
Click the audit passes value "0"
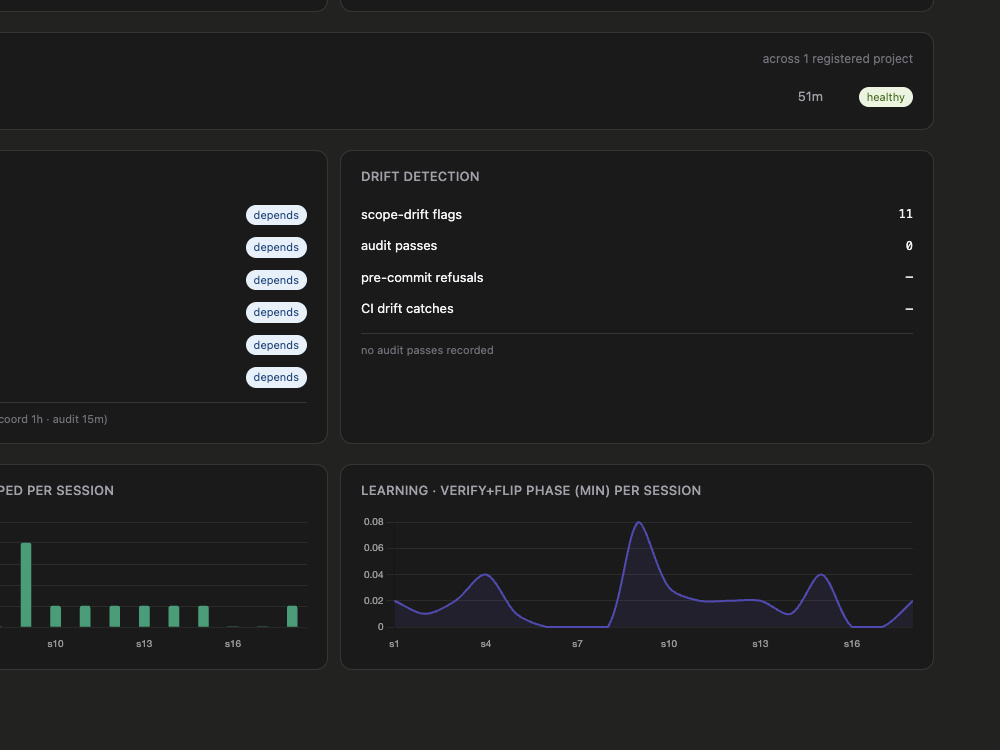click(x=909, y=246)
